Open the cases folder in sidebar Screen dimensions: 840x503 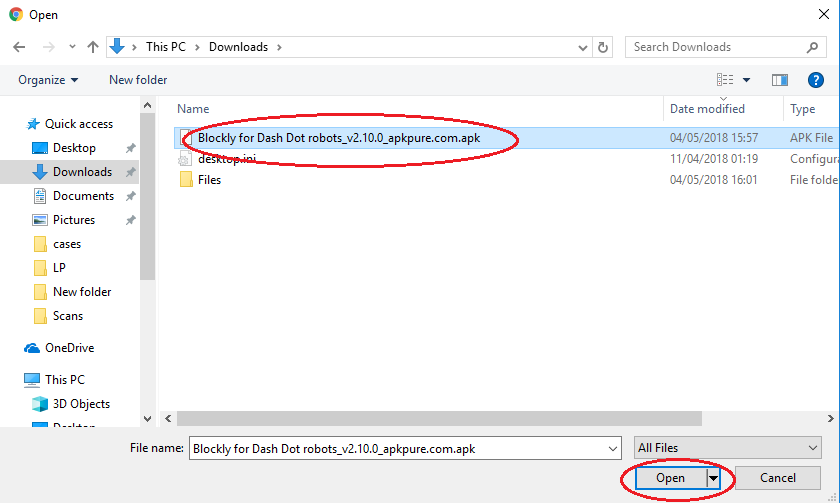67,244
